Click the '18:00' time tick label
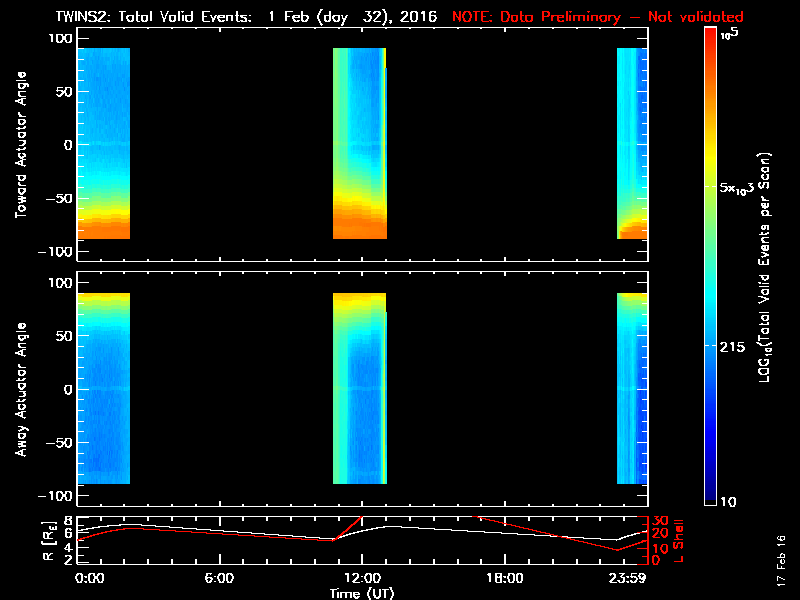This screenshot has width=800, height=600. tap(505, 578)
